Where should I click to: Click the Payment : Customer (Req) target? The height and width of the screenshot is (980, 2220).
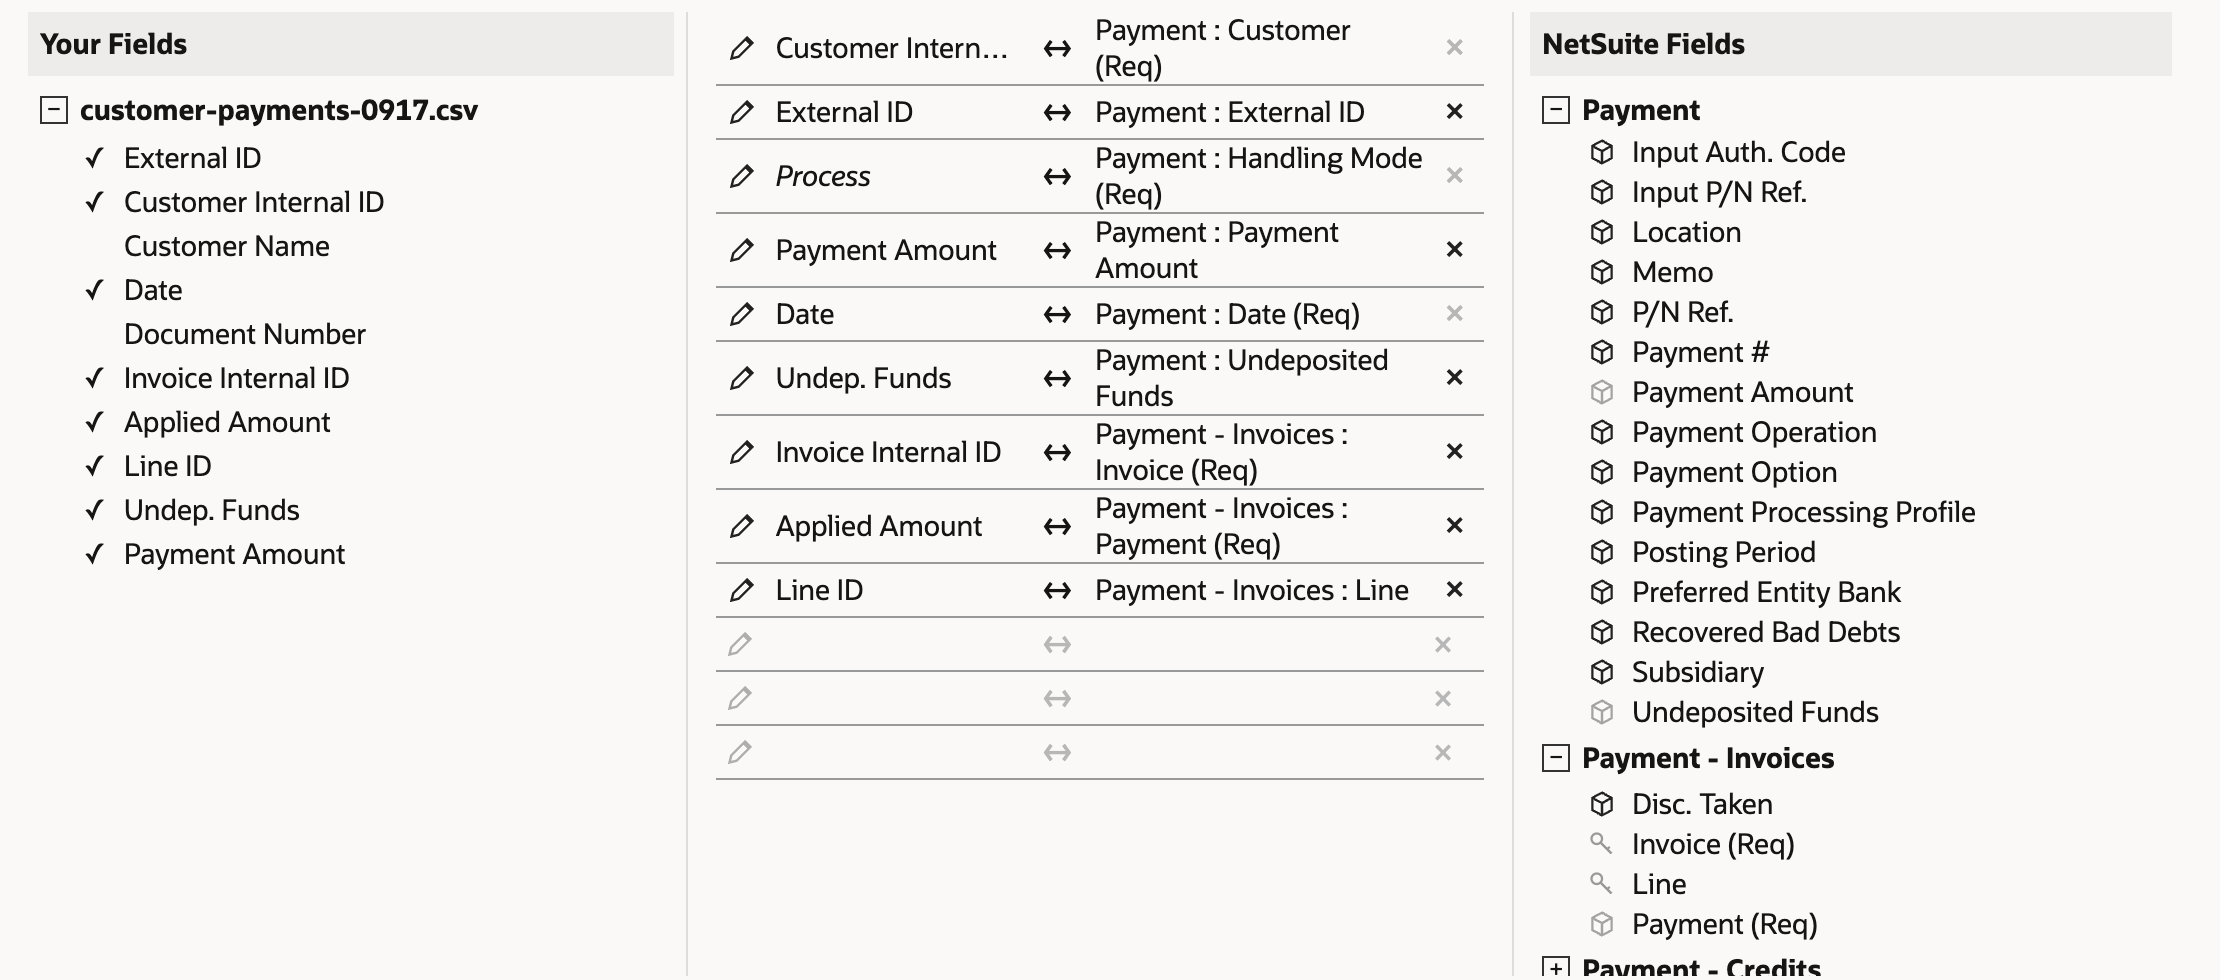point(1223,48)
